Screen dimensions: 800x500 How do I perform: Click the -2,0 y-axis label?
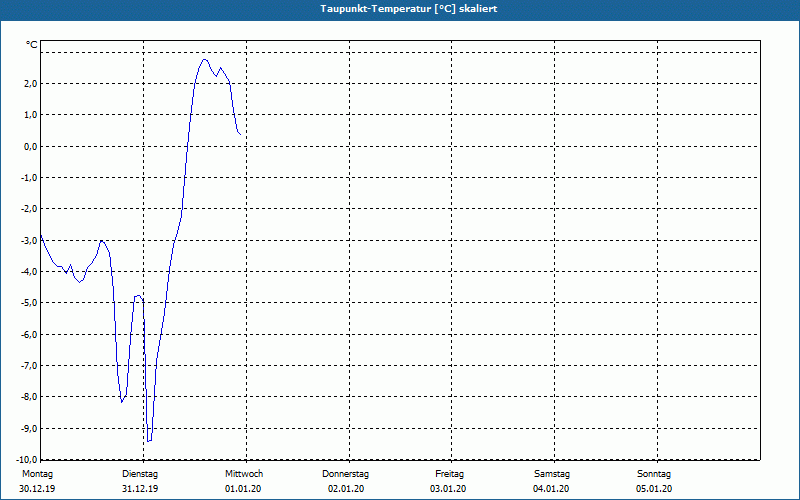29,209
